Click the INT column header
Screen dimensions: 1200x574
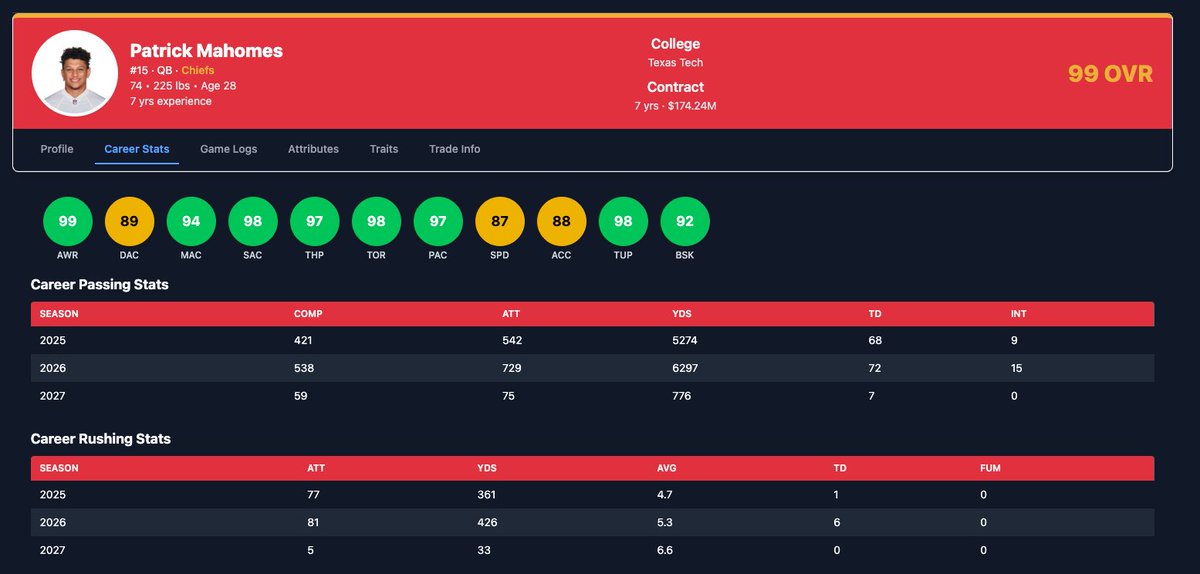(1018, 314)
